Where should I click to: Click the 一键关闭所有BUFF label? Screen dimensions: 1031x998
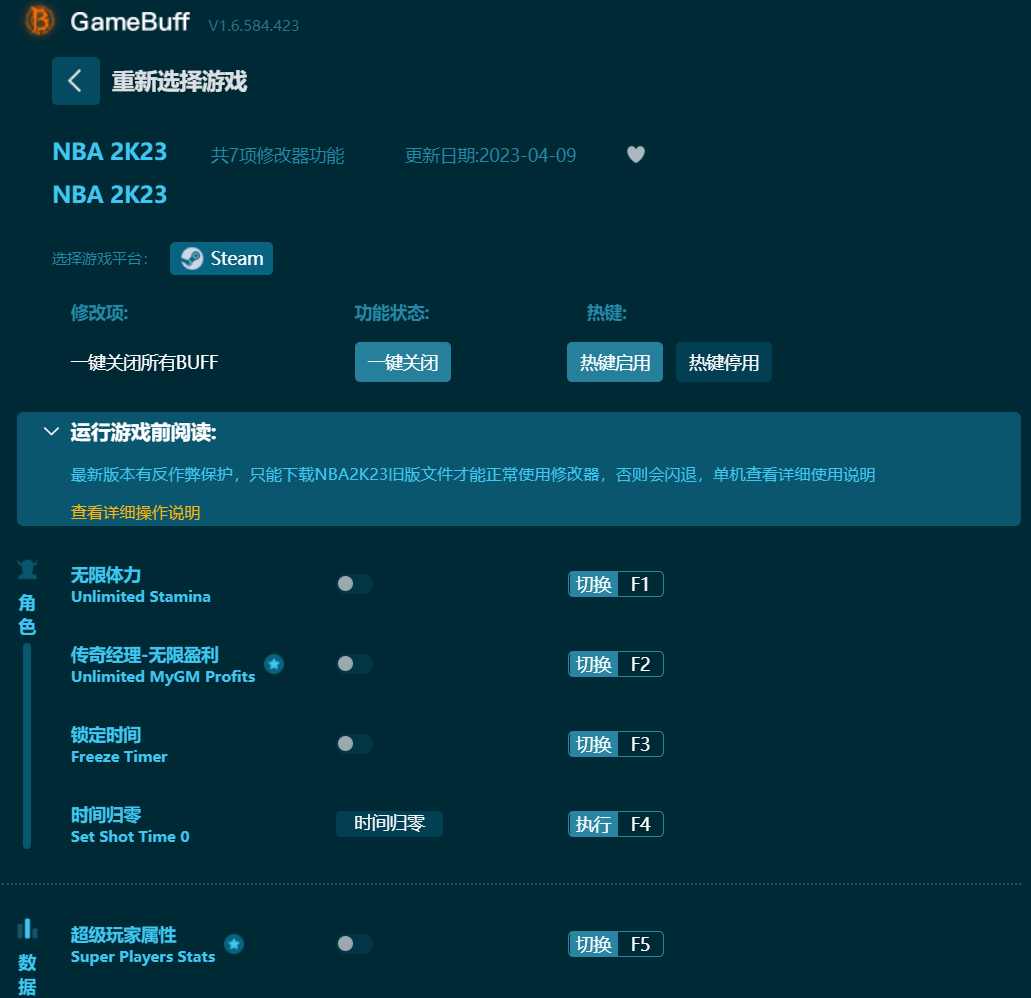click(144, 362)
